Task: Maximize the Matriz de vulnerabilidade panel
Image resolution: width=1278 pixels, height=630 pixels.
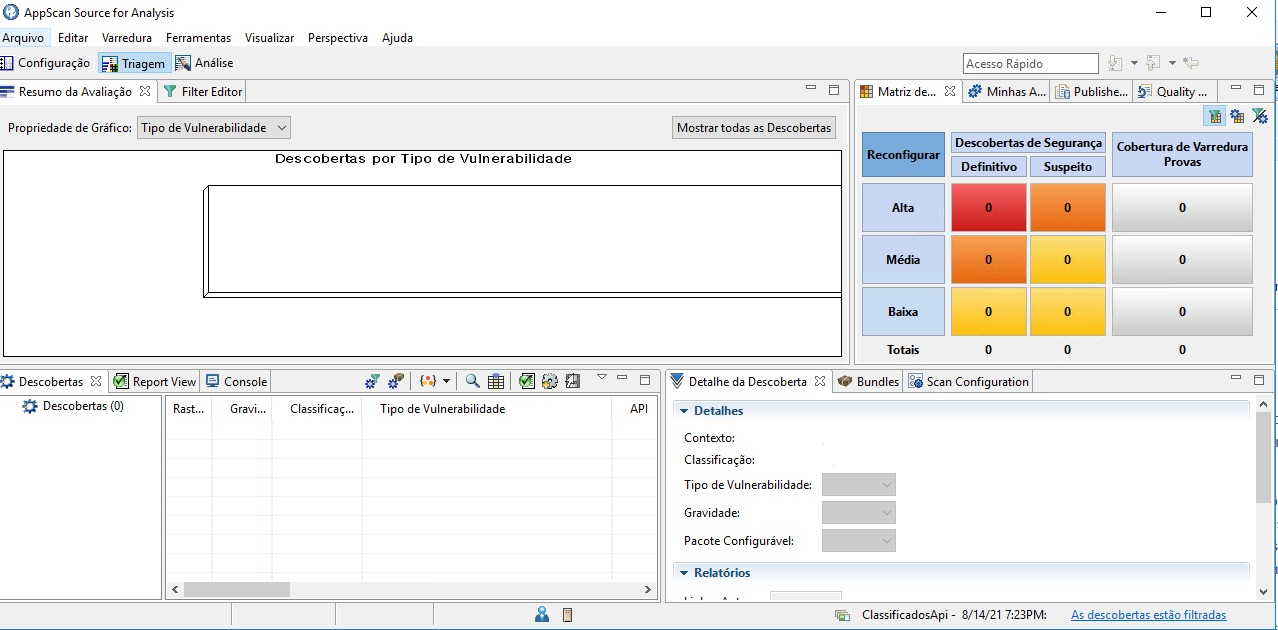Action: coord(1259,90)
